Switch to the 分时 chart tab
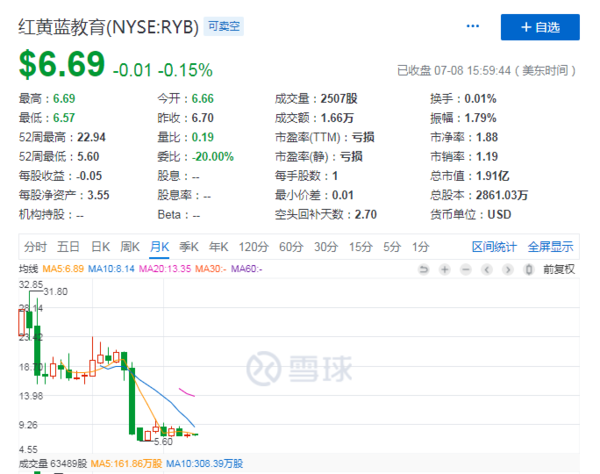The image size is (600, 474). (x=35, y=247)
